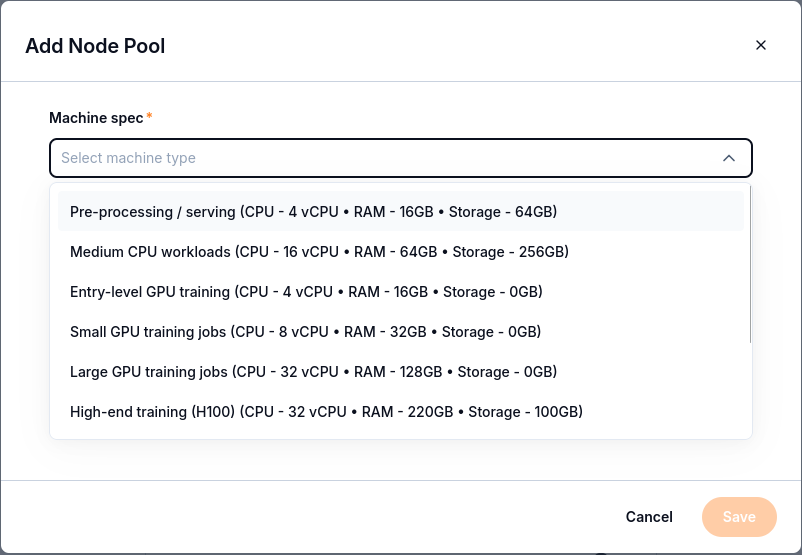Click the Save button

[739, 517]
